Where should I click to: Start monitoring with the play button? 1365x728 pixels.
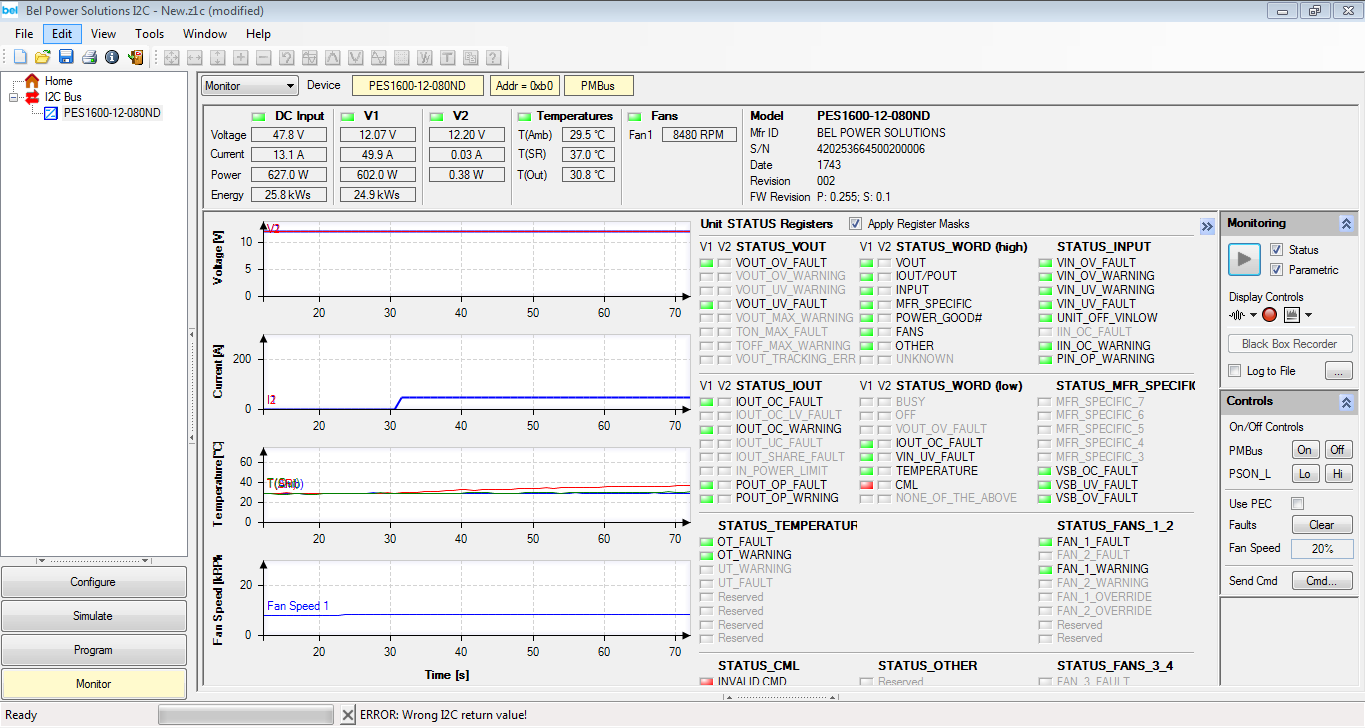point(1244,259)
